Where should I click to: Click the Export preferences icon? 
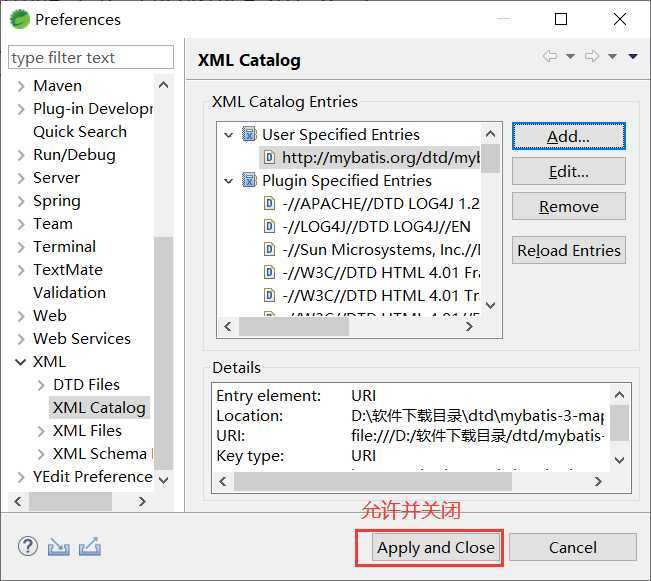pyautogui.click(x=90, y=546)
